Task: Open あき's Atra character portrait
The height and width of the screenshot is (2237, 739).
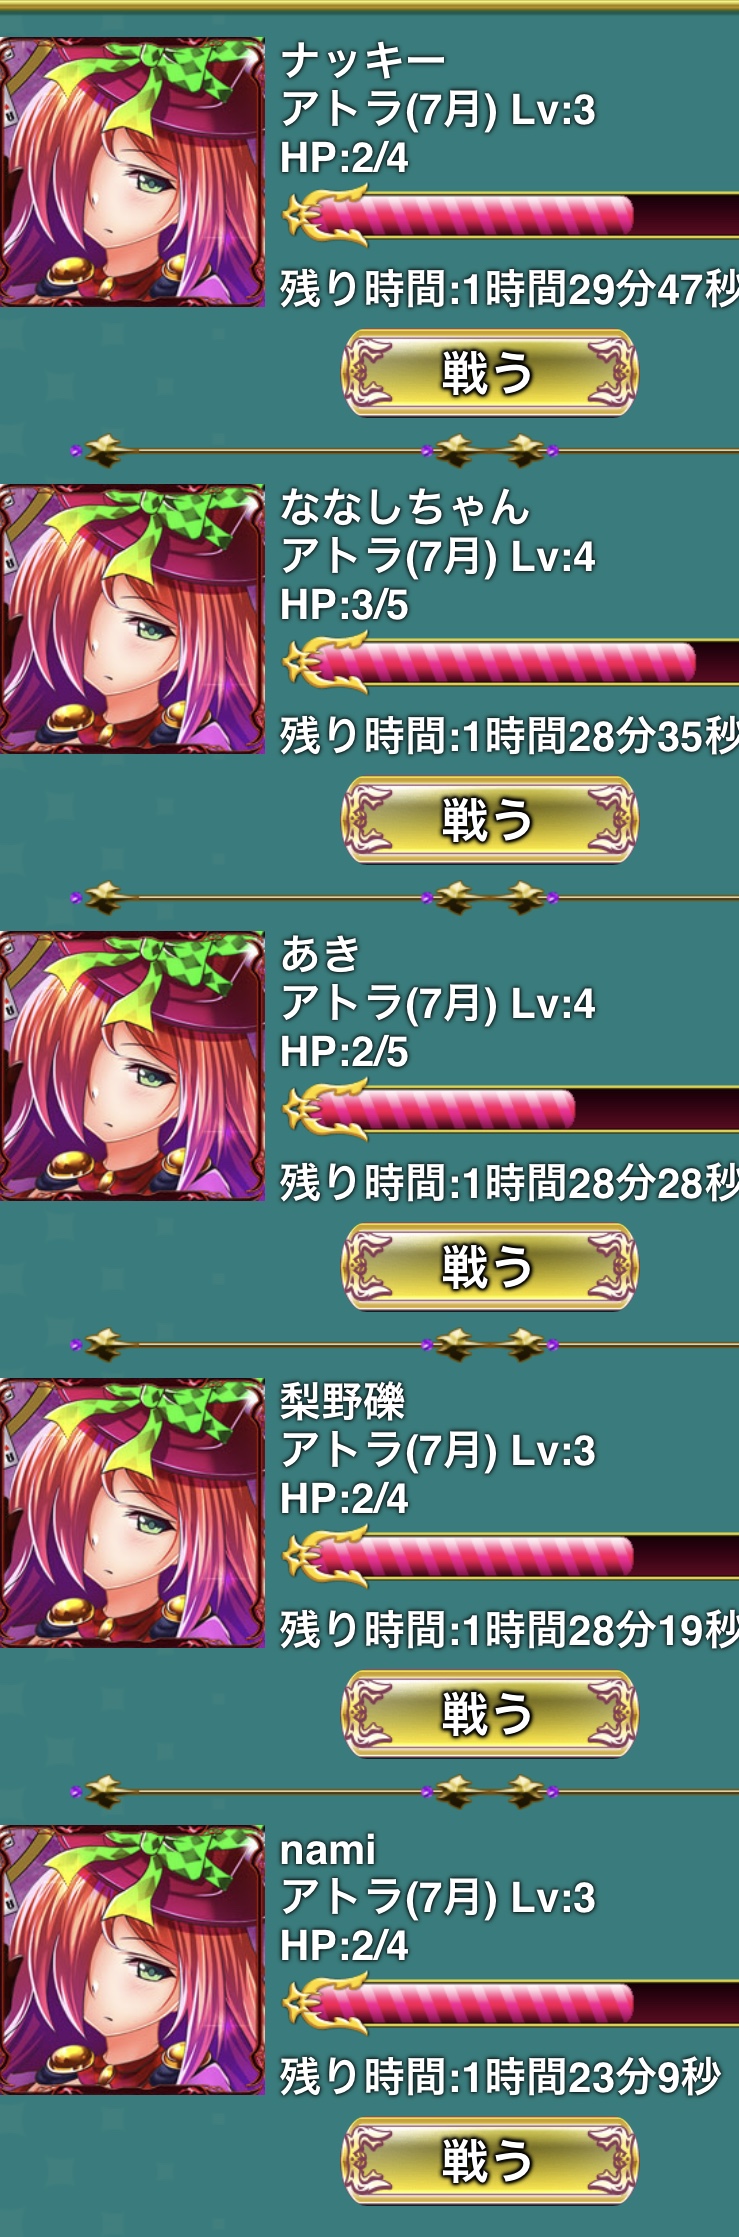Action: point(132,1066)
